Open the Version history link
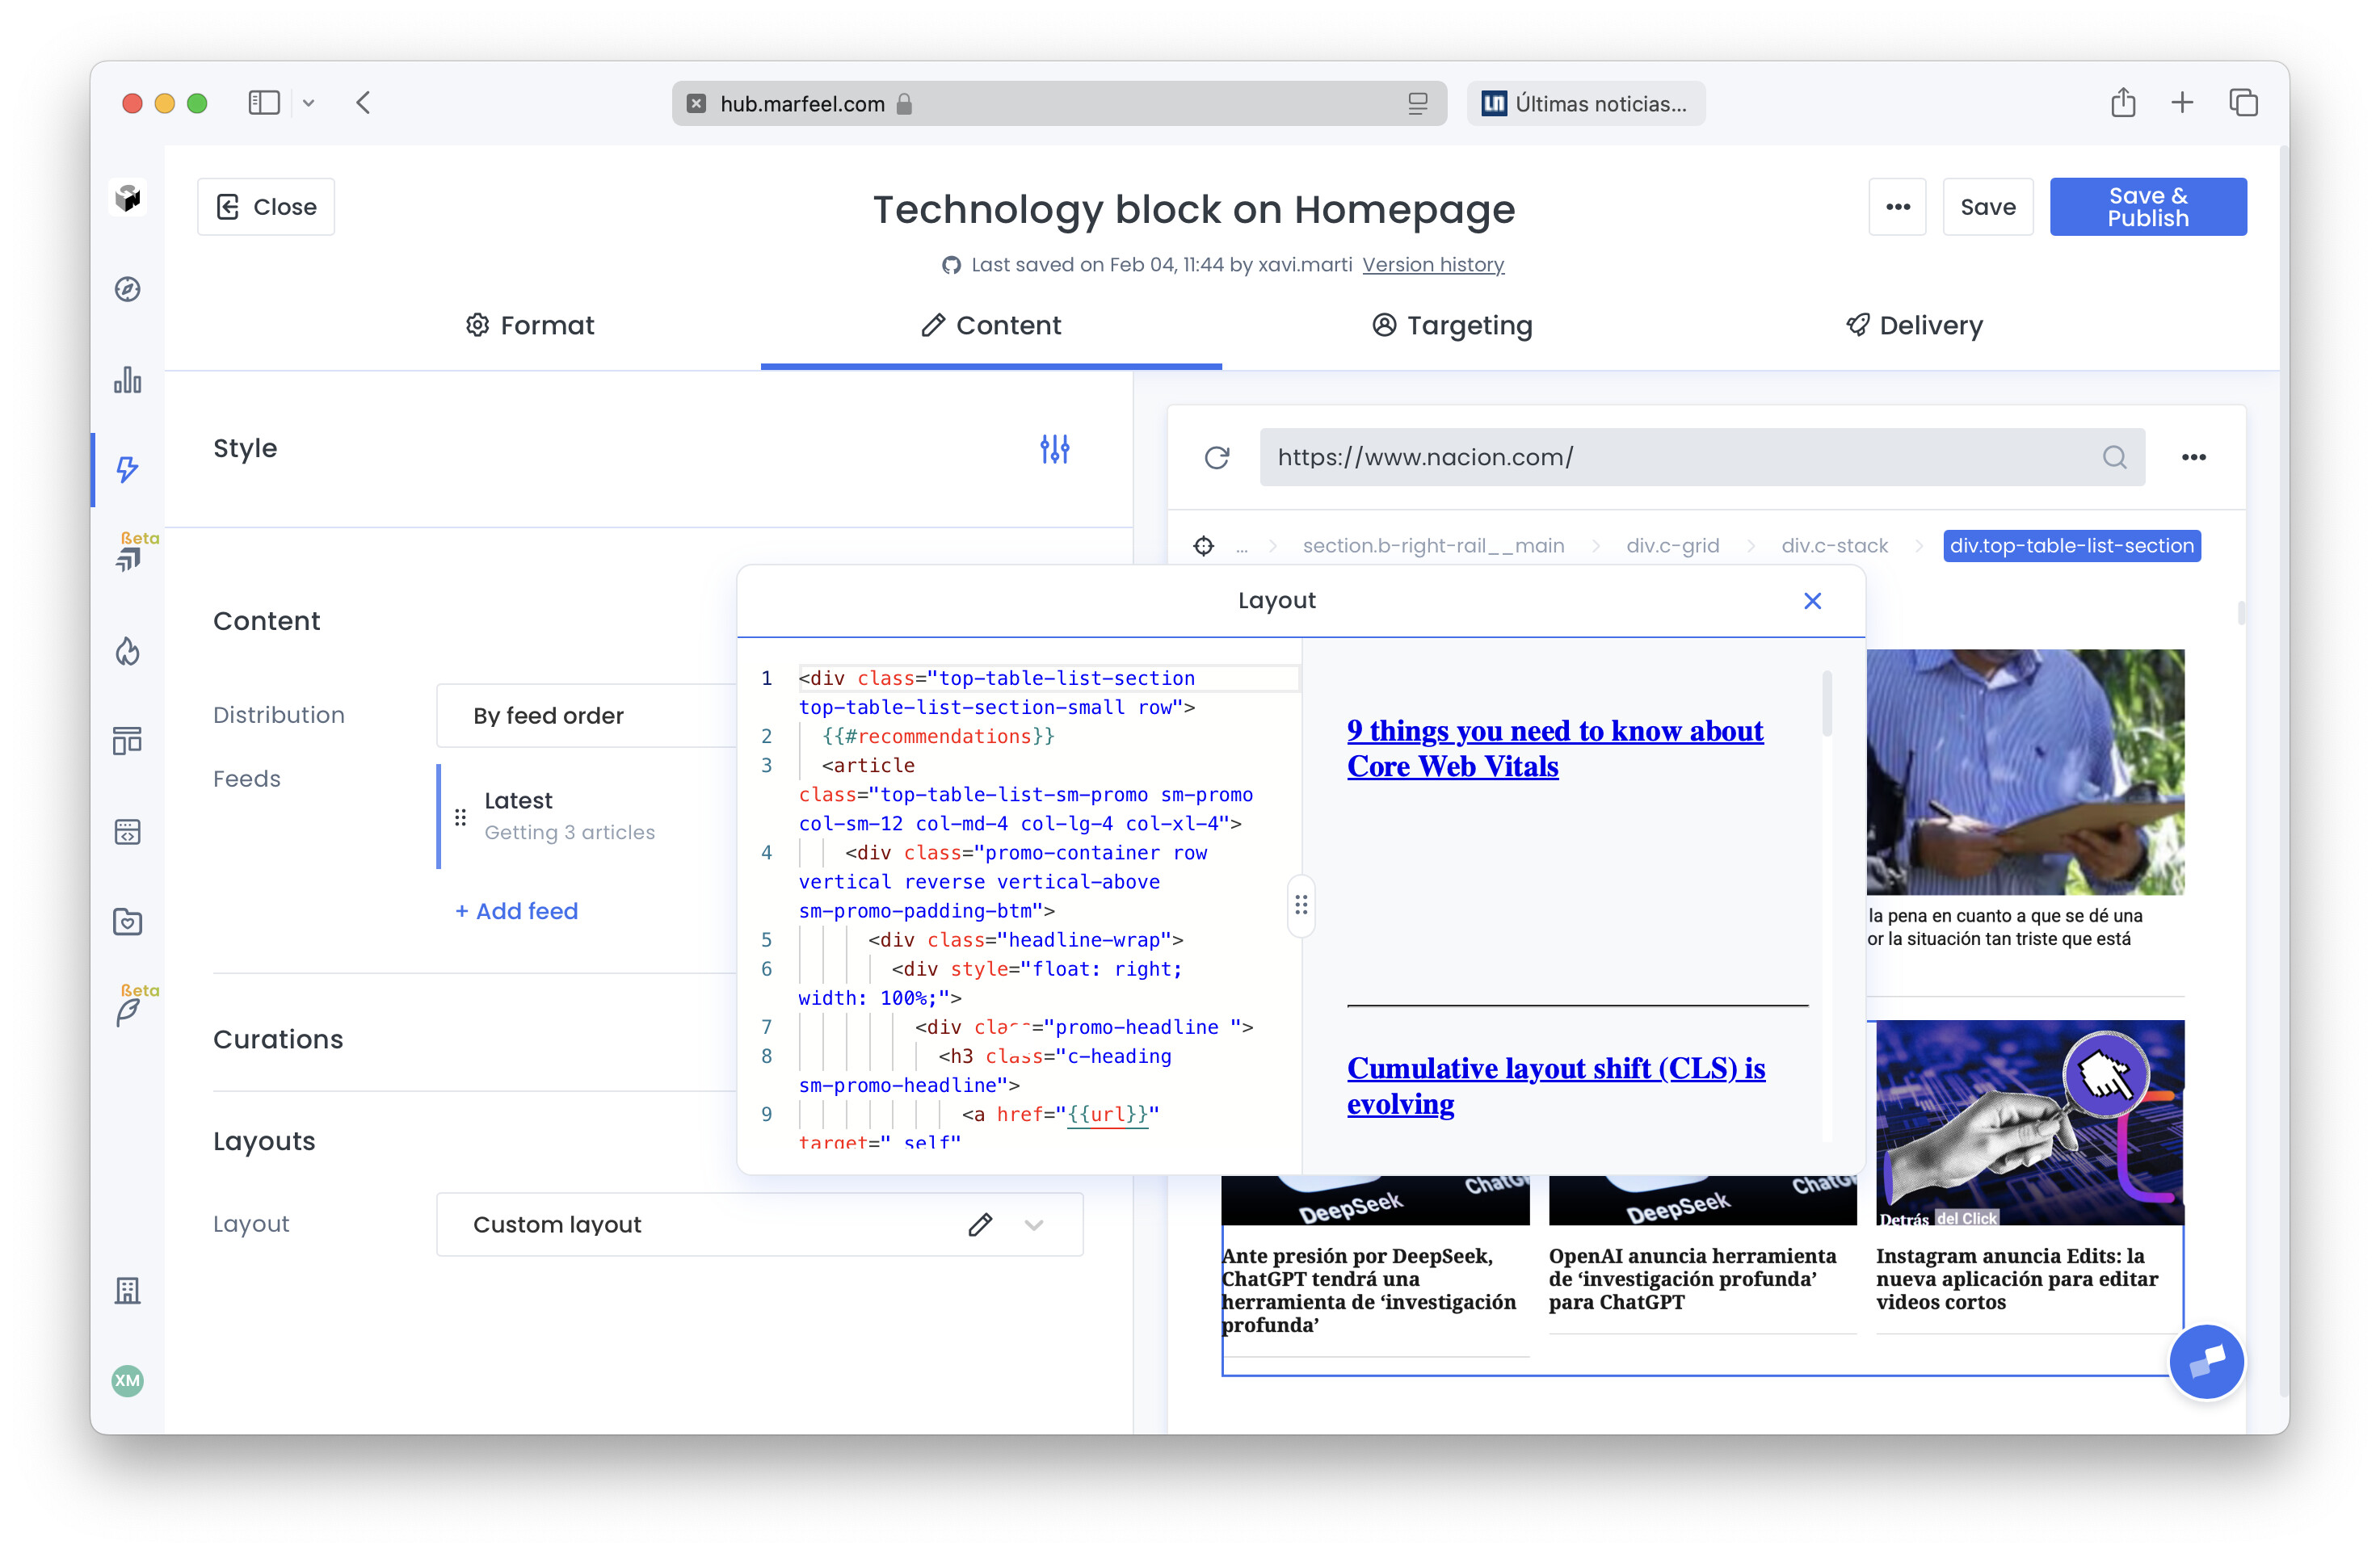The image size is (2380, 1554). coord(1432,265)
